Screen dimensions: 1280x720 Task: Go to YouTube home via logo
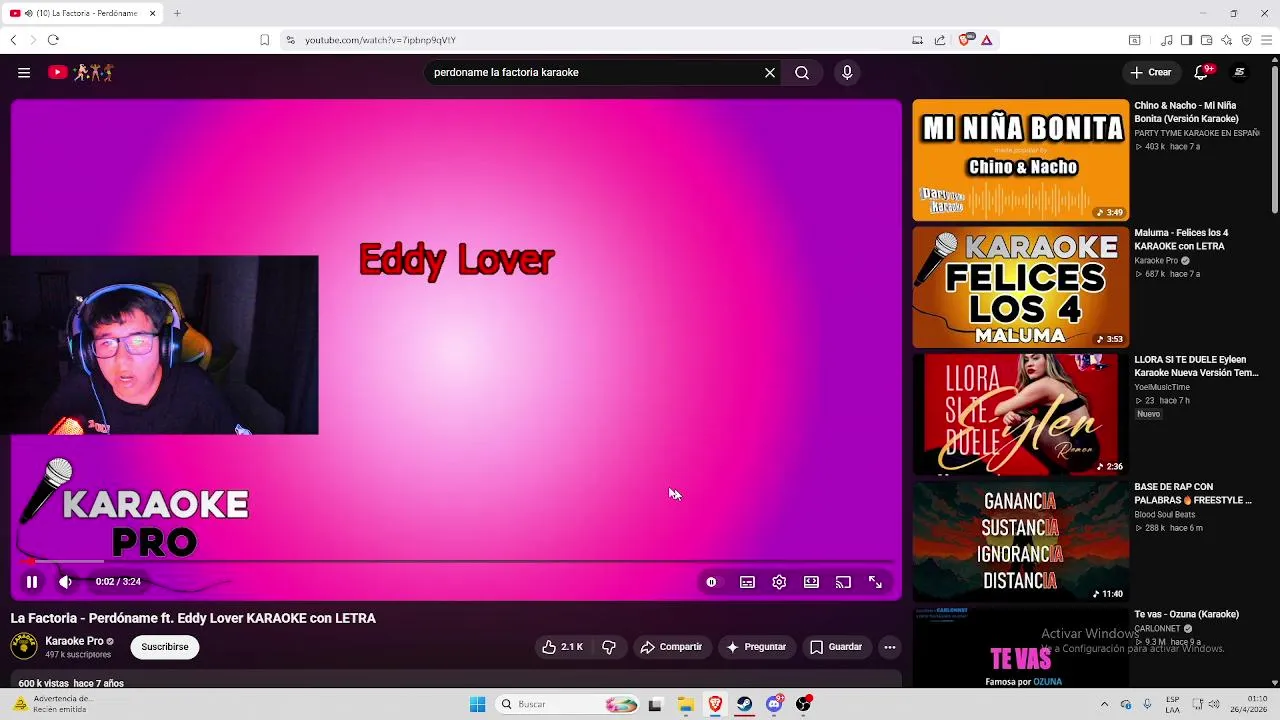[x=80, y=72]
